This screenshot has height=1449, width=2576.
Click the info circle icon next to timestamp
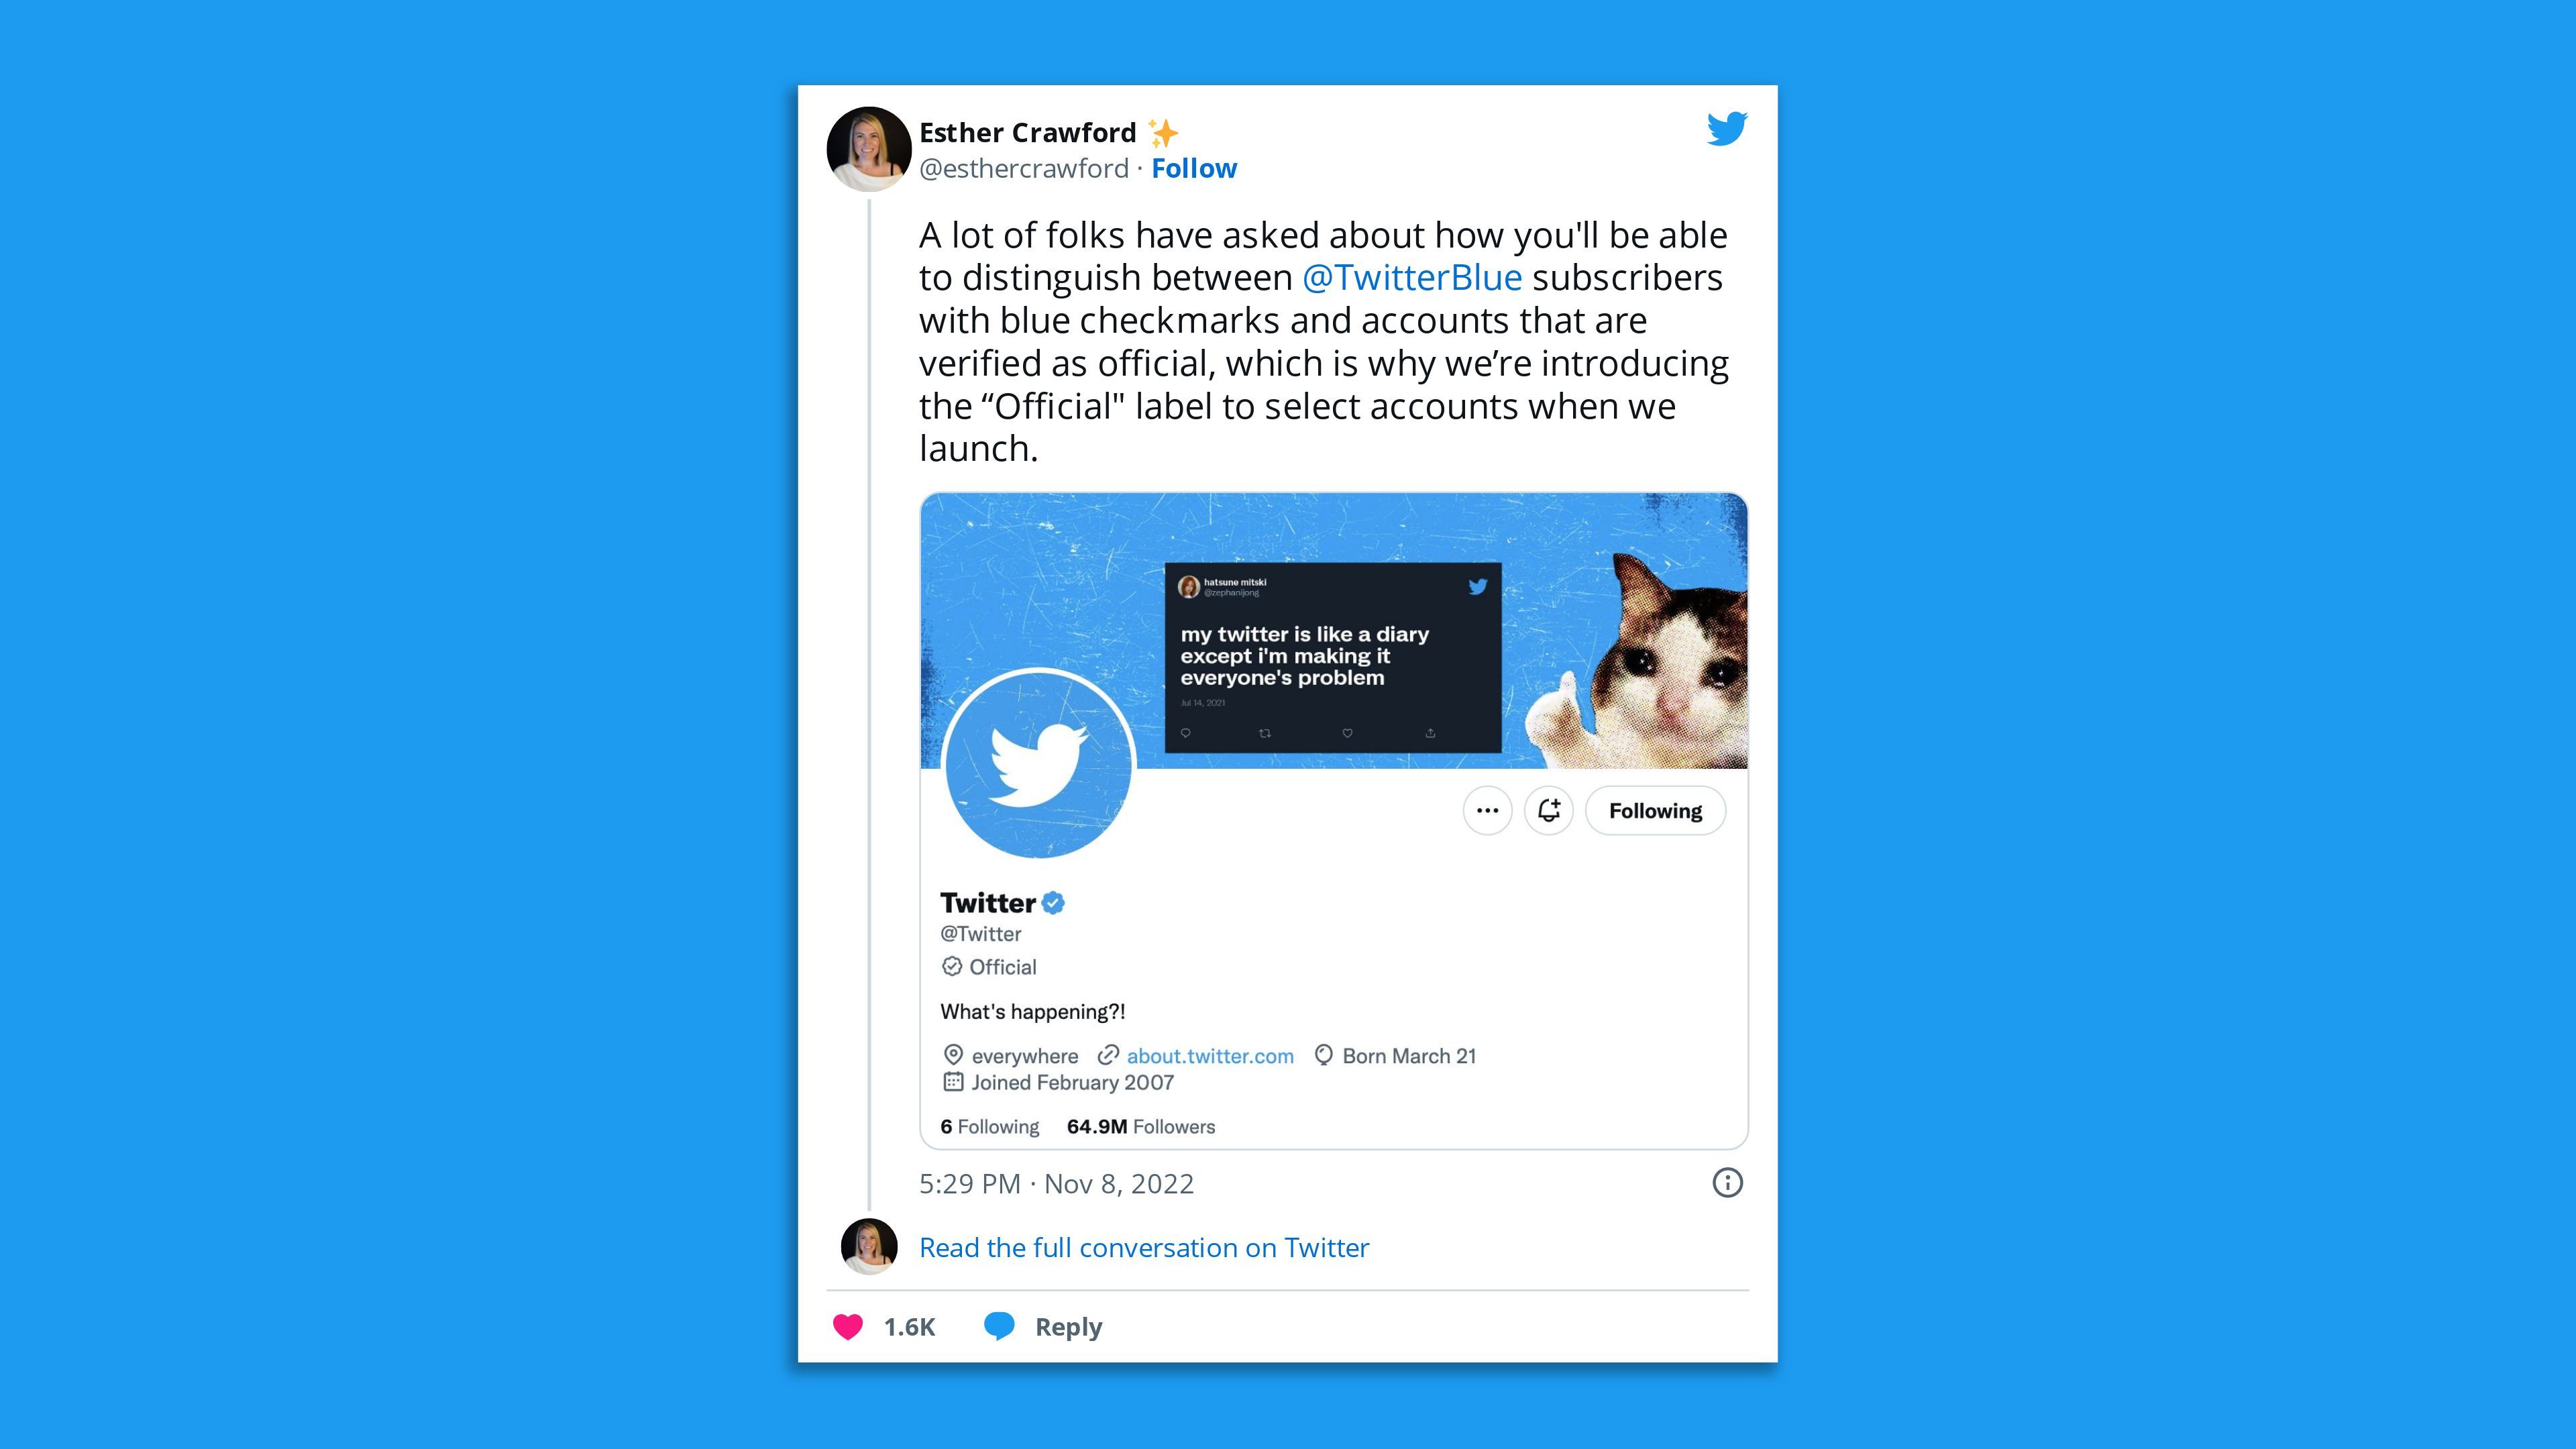(x=1729, y=1182)
